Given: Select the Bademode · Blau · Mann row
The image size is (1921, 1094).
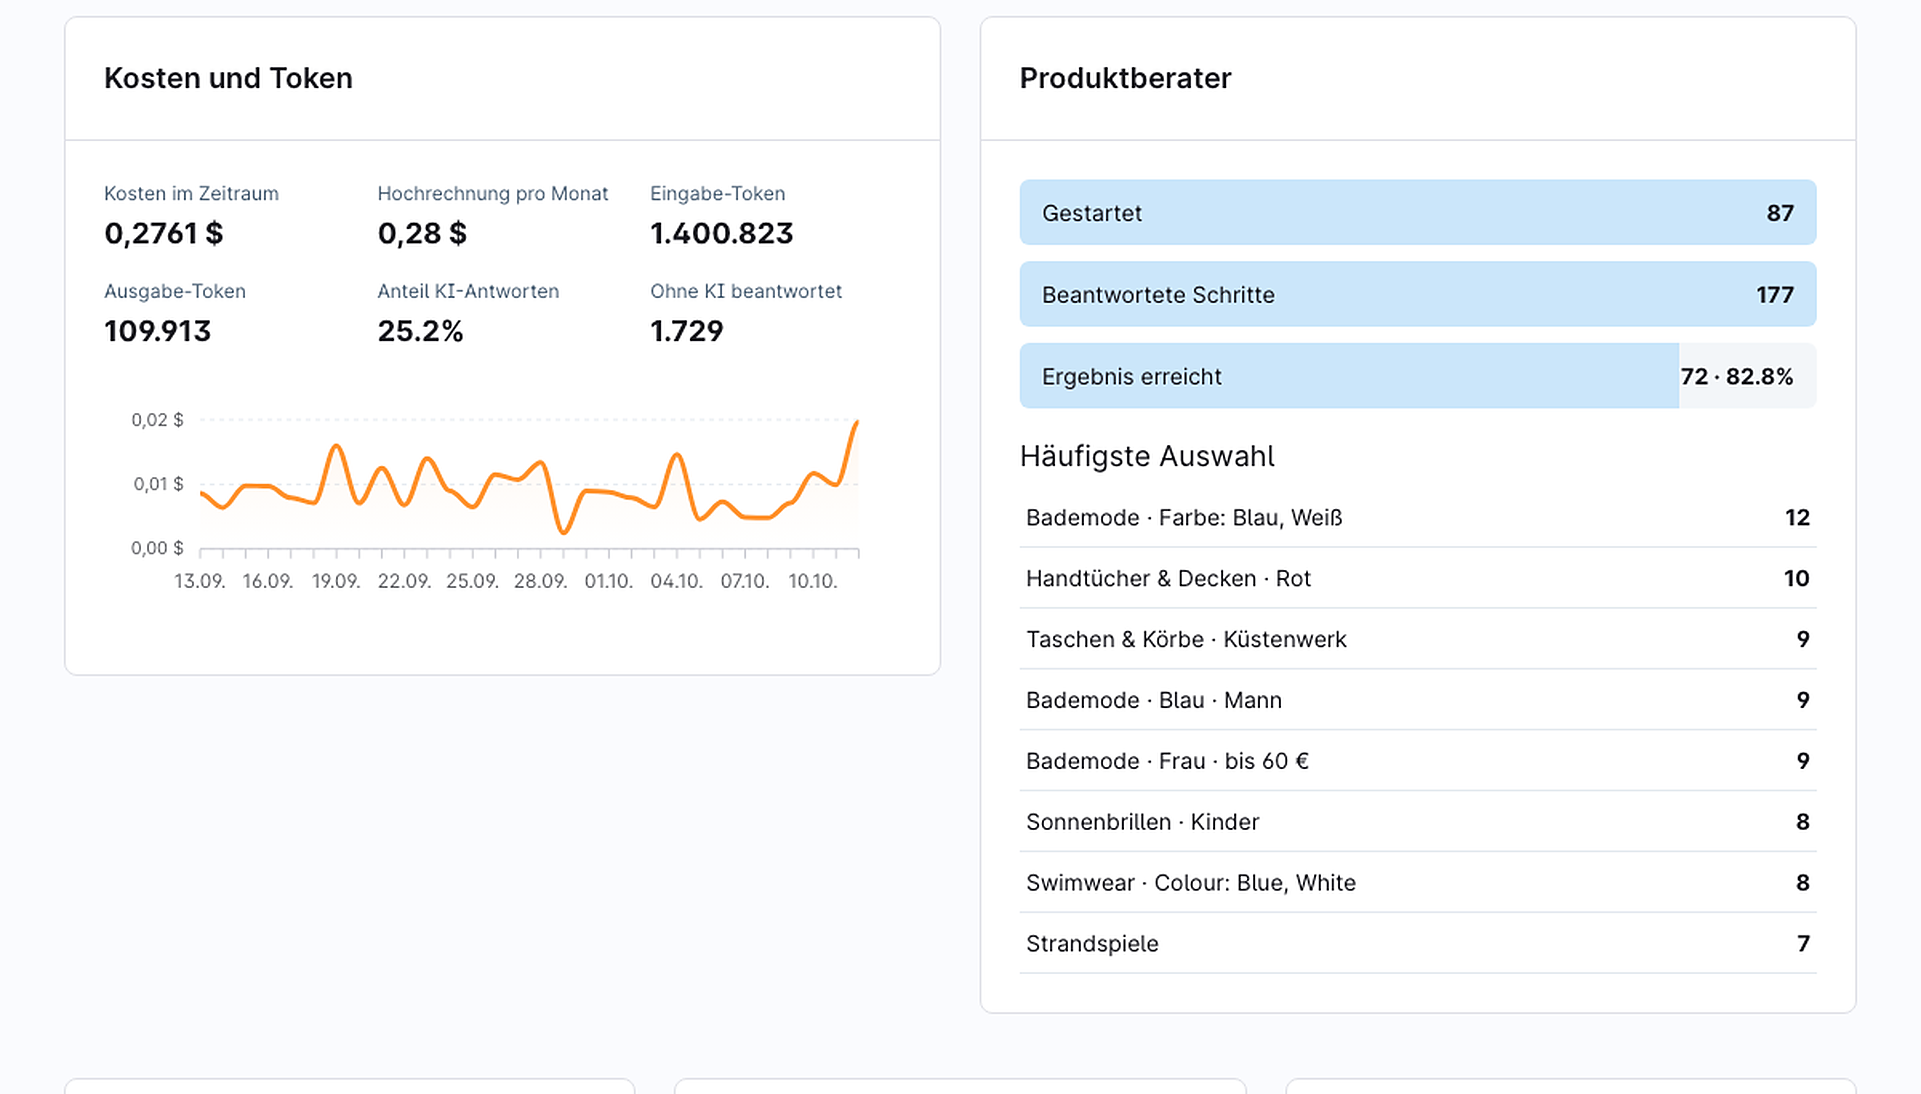Looking at the screenshot, I should pos(1417,700).
